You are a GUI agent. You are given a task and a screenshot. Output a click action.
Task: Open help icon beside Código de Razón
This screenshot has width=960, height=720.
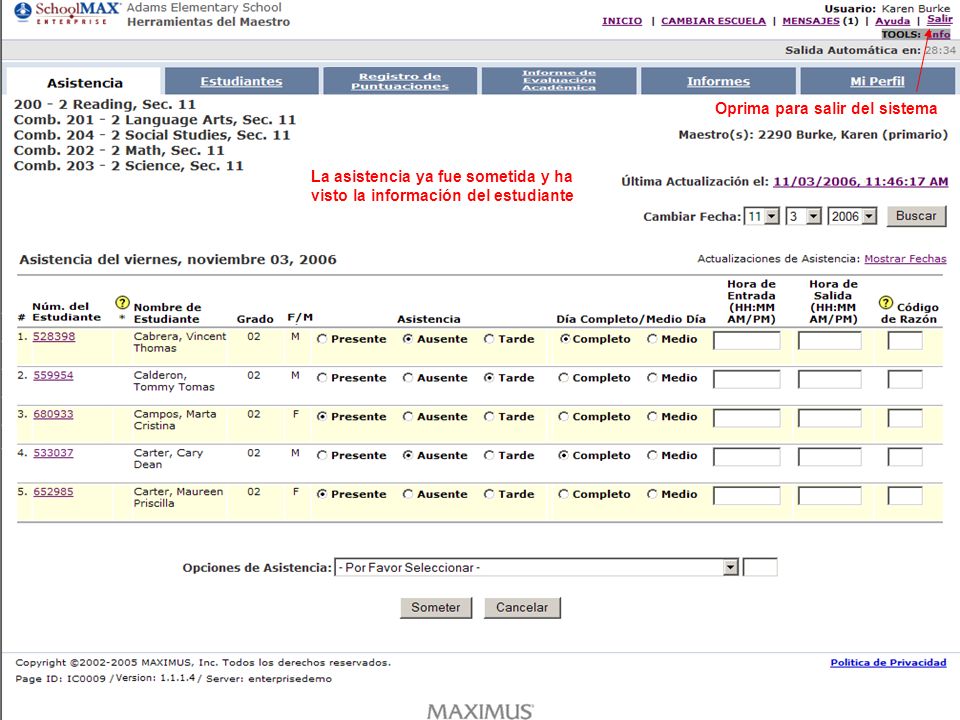(885, 302)
